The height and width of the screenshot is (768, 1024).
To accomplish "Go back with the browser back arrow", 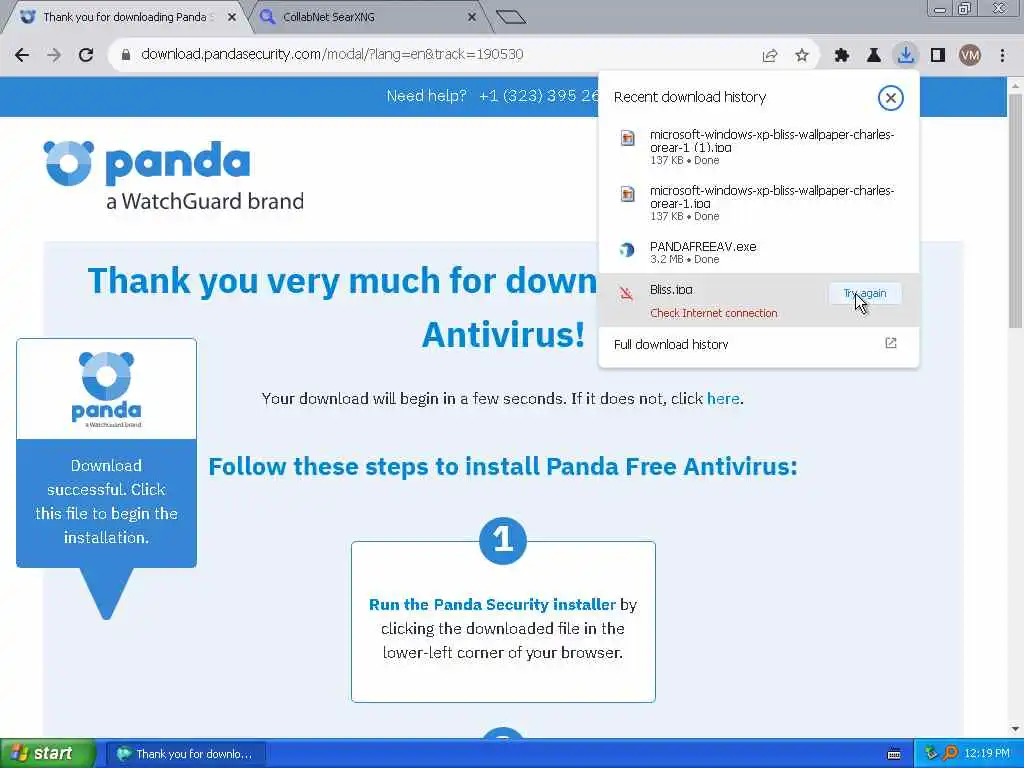I will click(22, 55).
